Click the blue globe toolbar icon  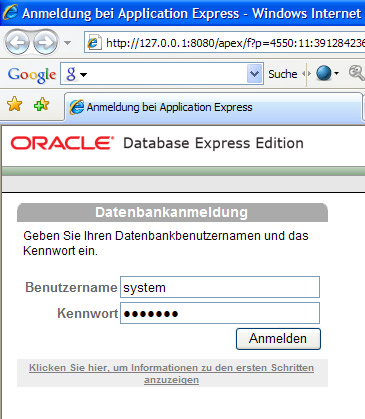coord(324,73)
